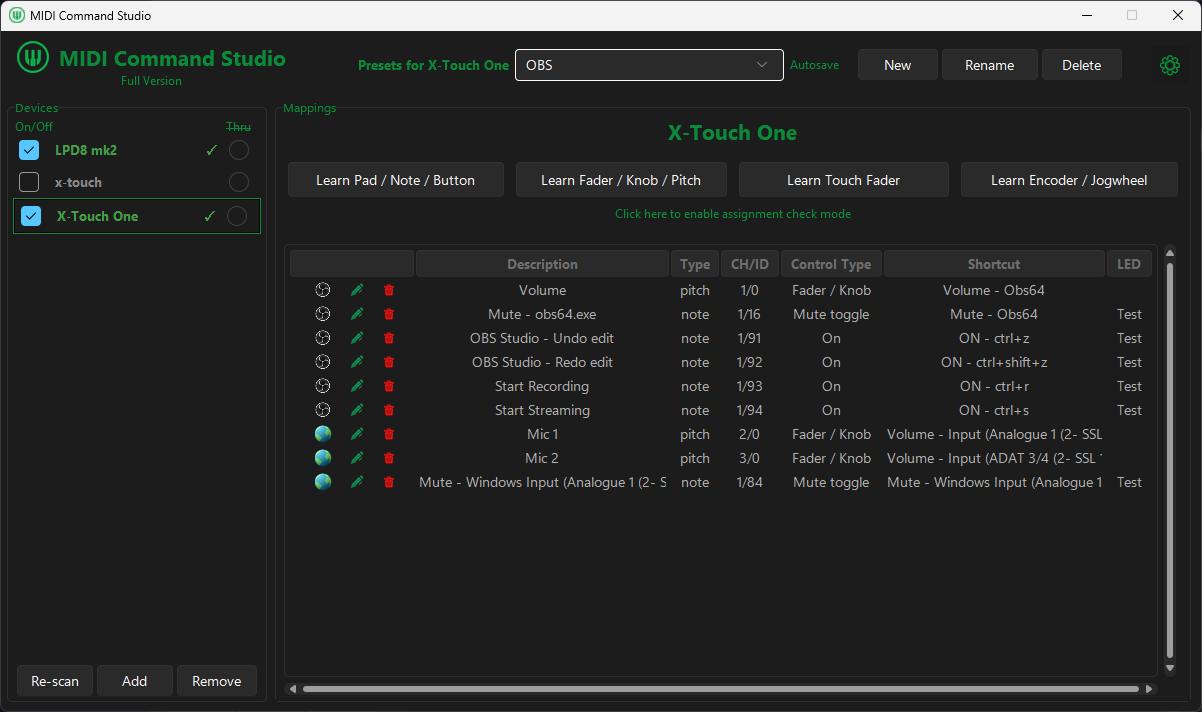Disable the LPD8 mk2 device checkbox
Screen dimensions: 1202x712
click(29, 150)
